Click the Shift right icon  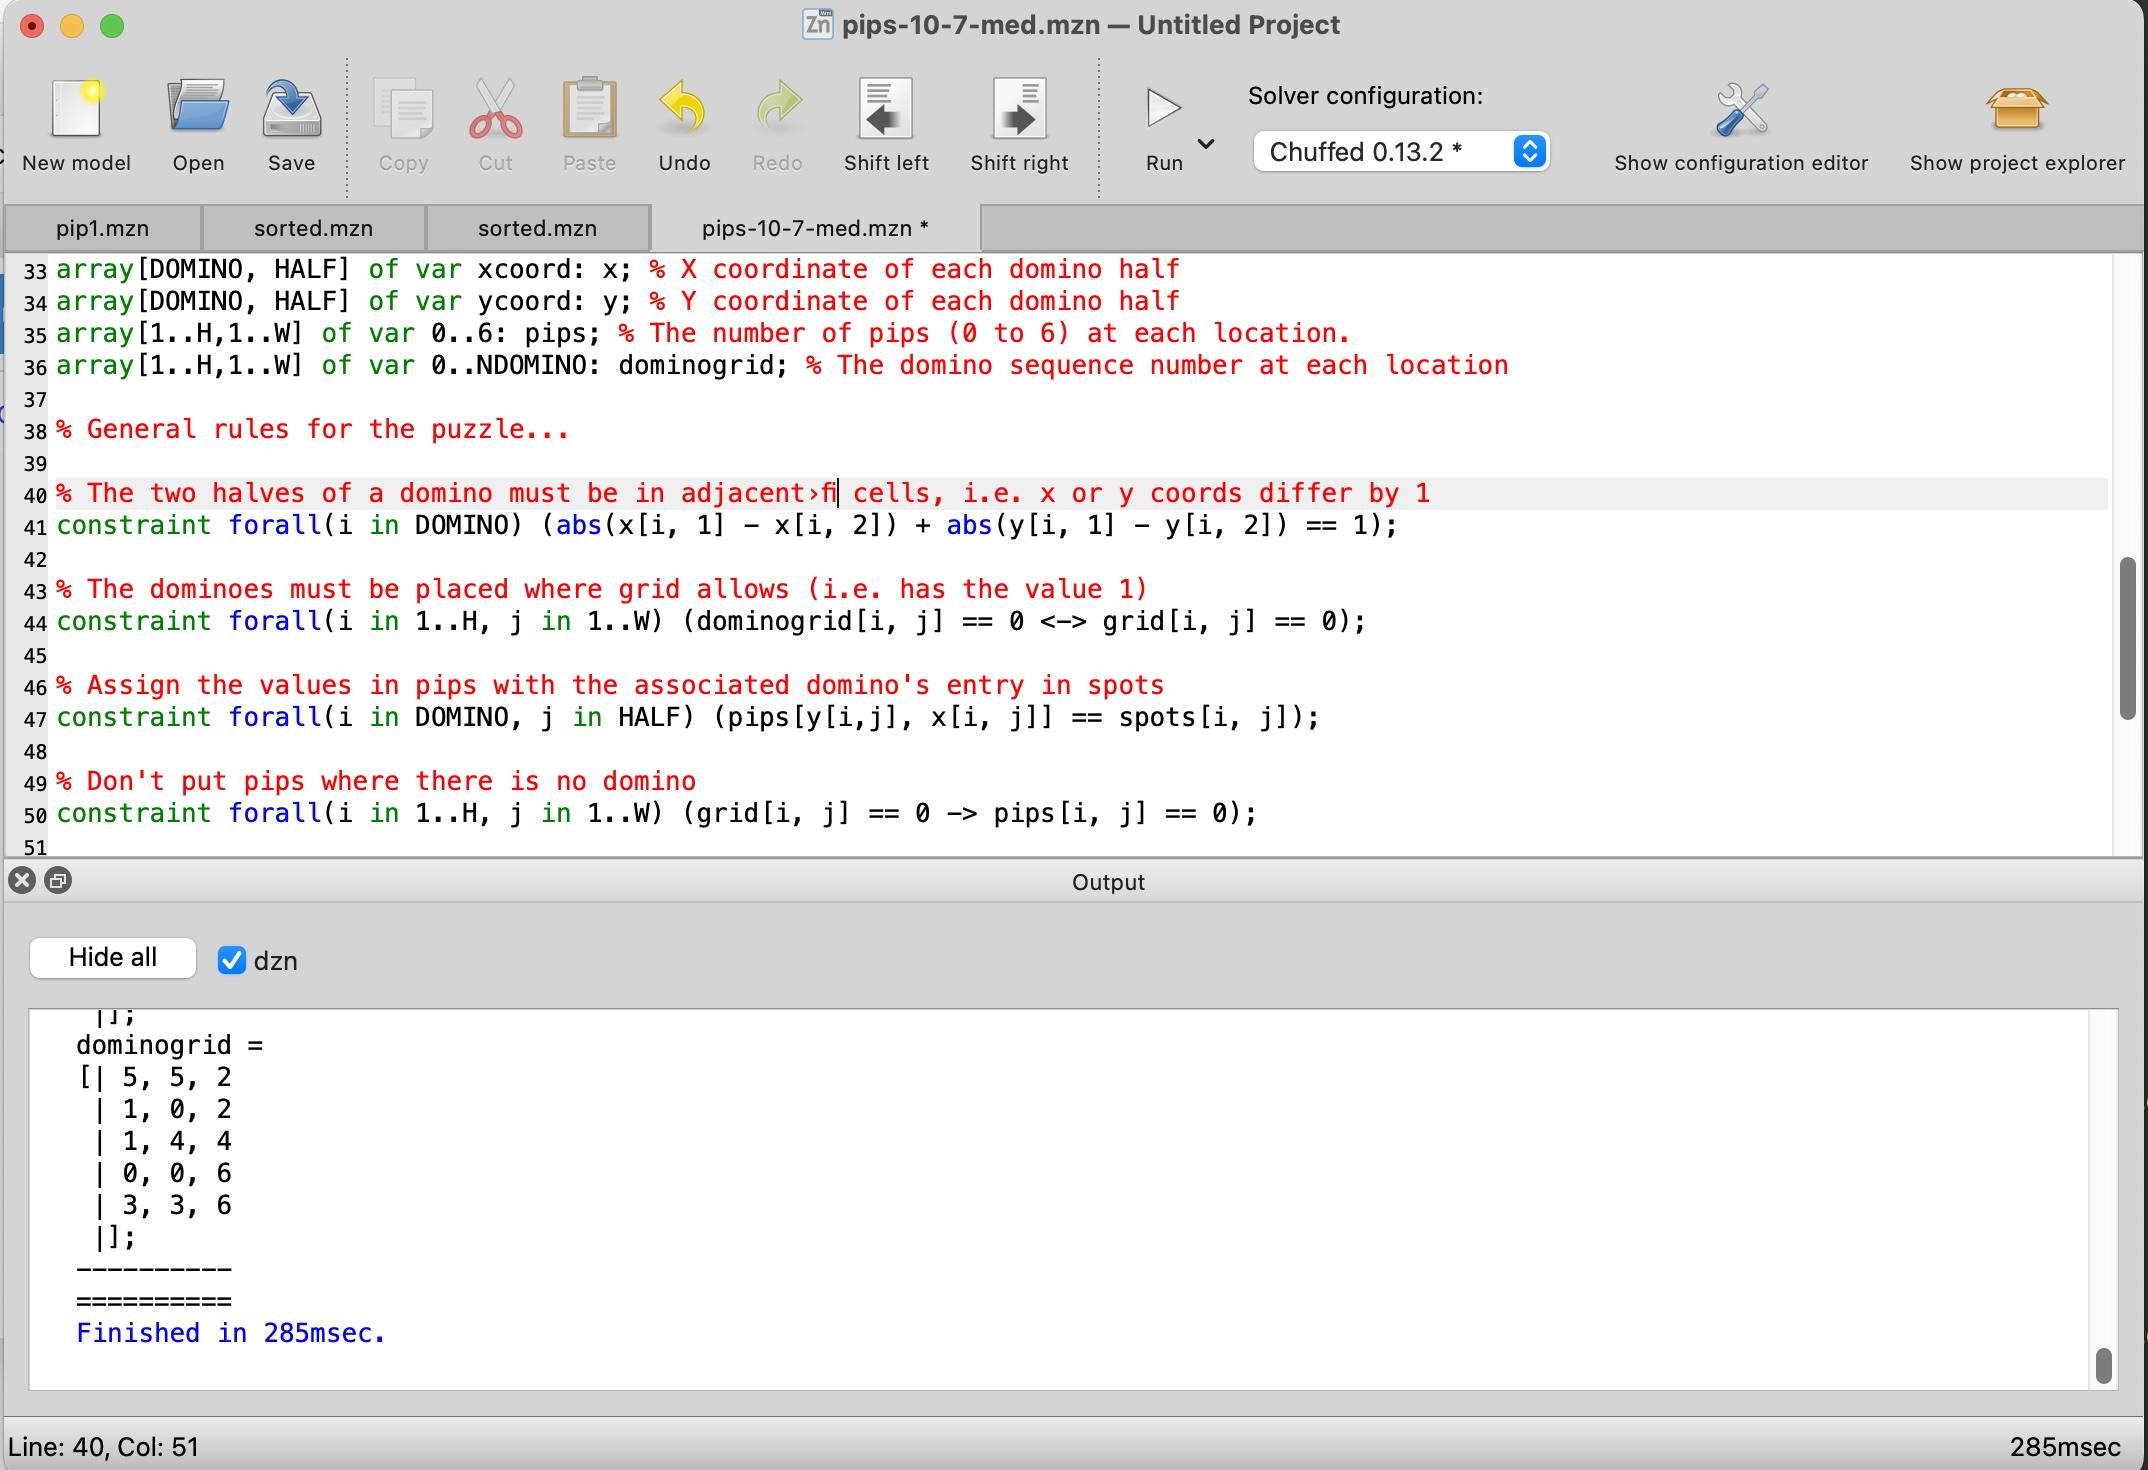pos(1019,109)
